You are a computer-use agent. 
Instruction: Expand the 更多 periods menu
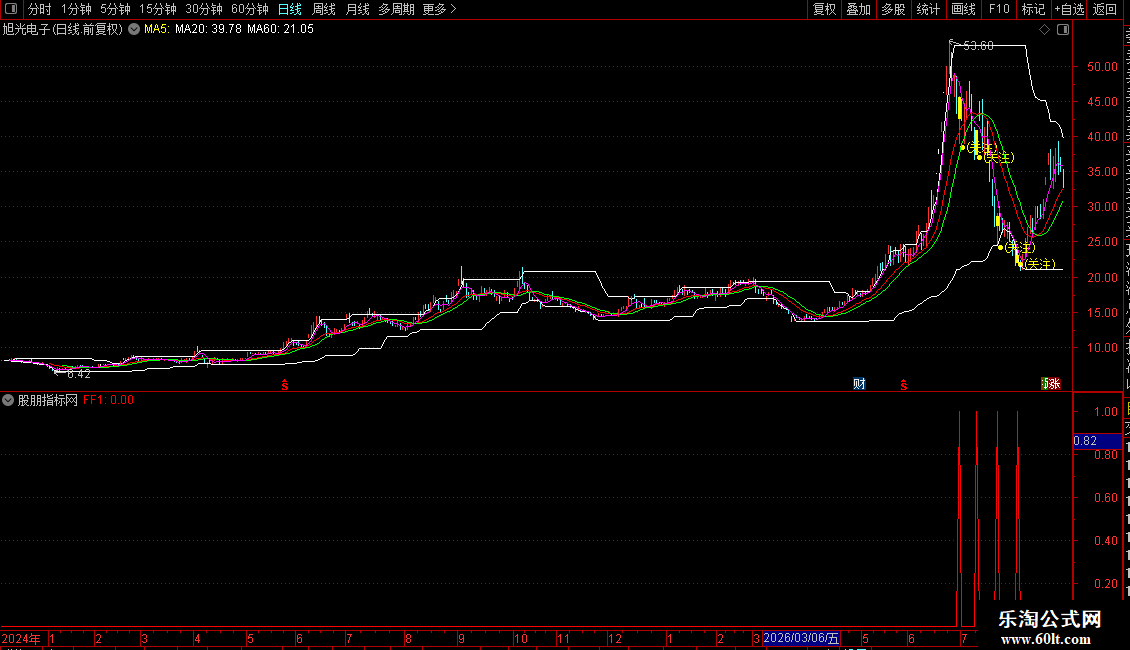[439, 9]
